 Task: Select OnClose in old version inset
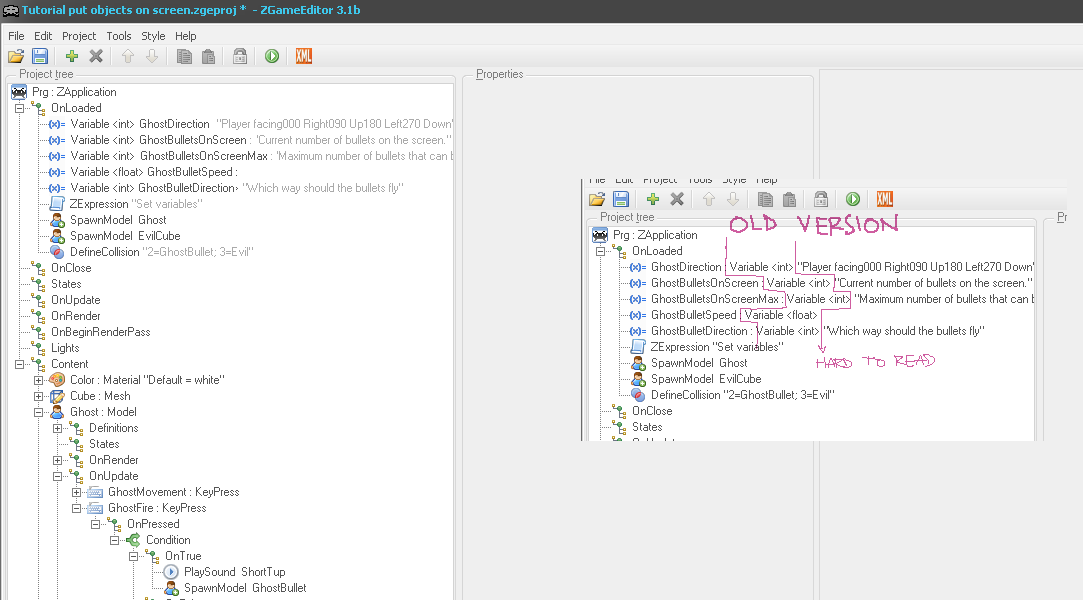pos(652,411)
